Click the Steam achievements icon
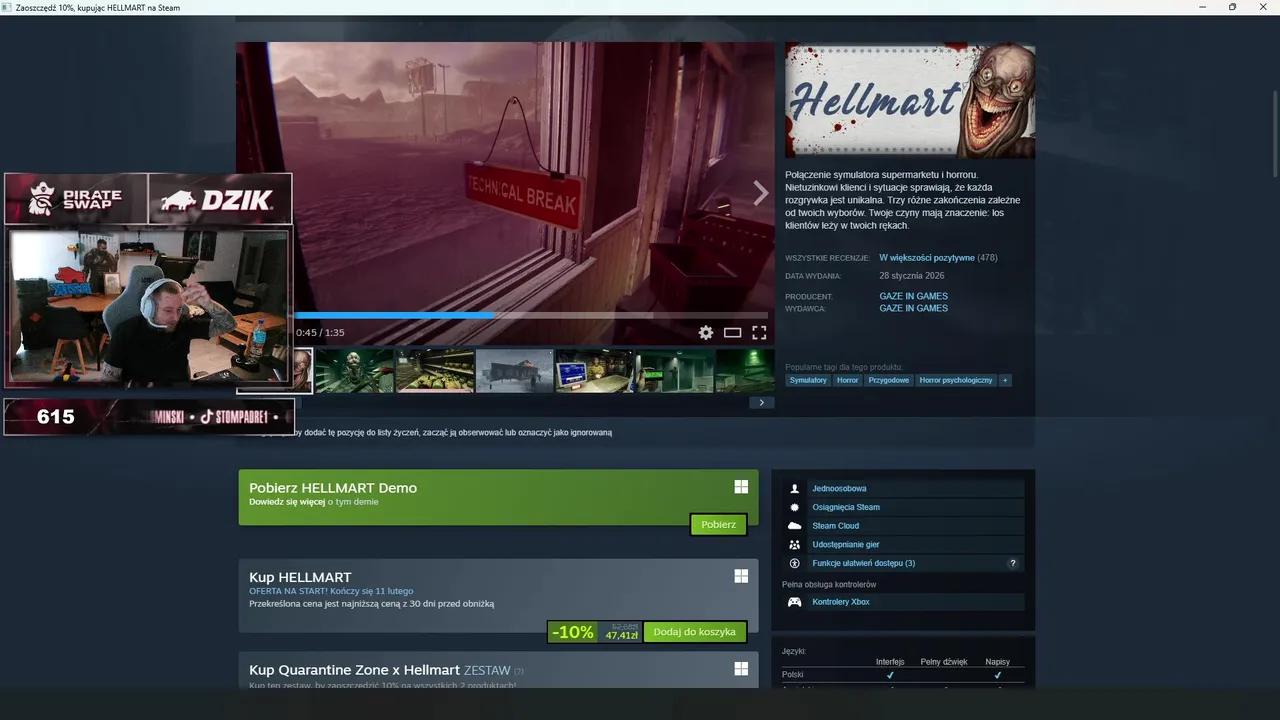Screen dimensions: 1280x720 795,507
